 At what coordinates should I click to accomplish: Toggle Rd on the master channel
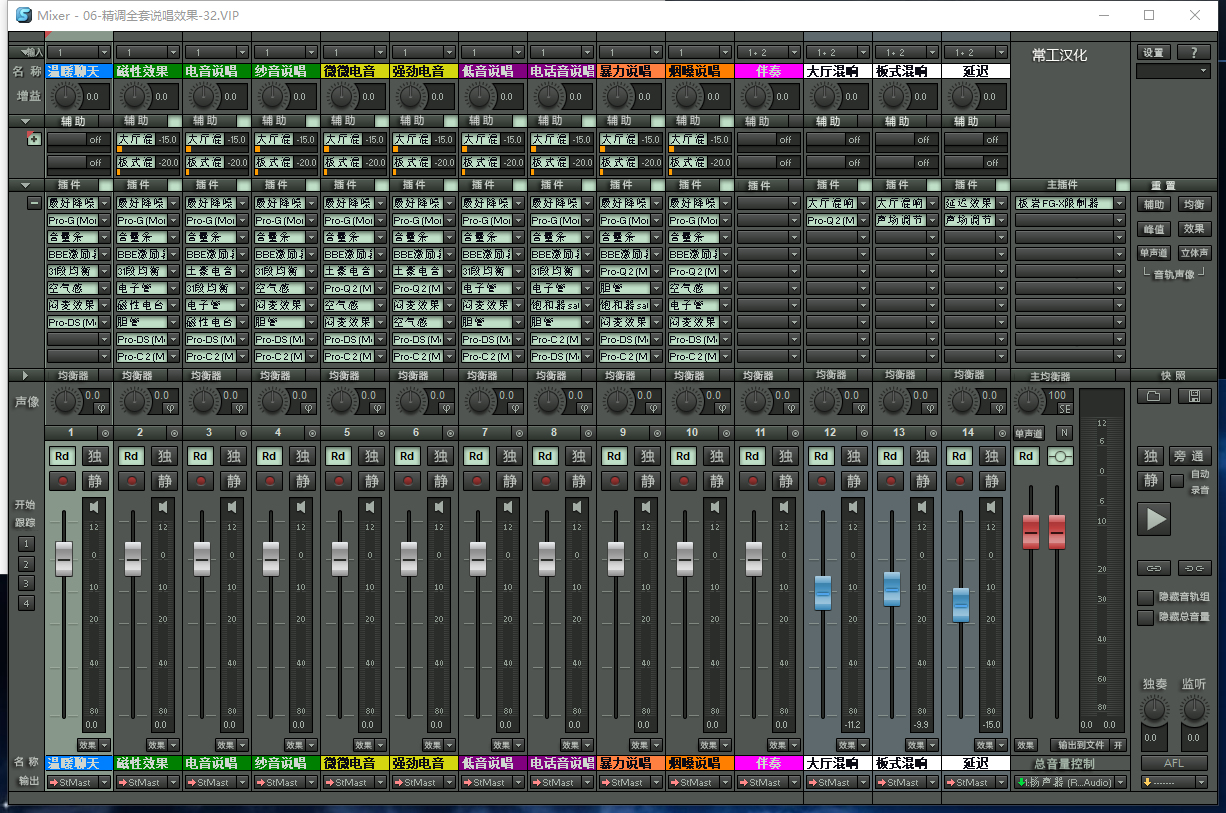(1026, 456)
